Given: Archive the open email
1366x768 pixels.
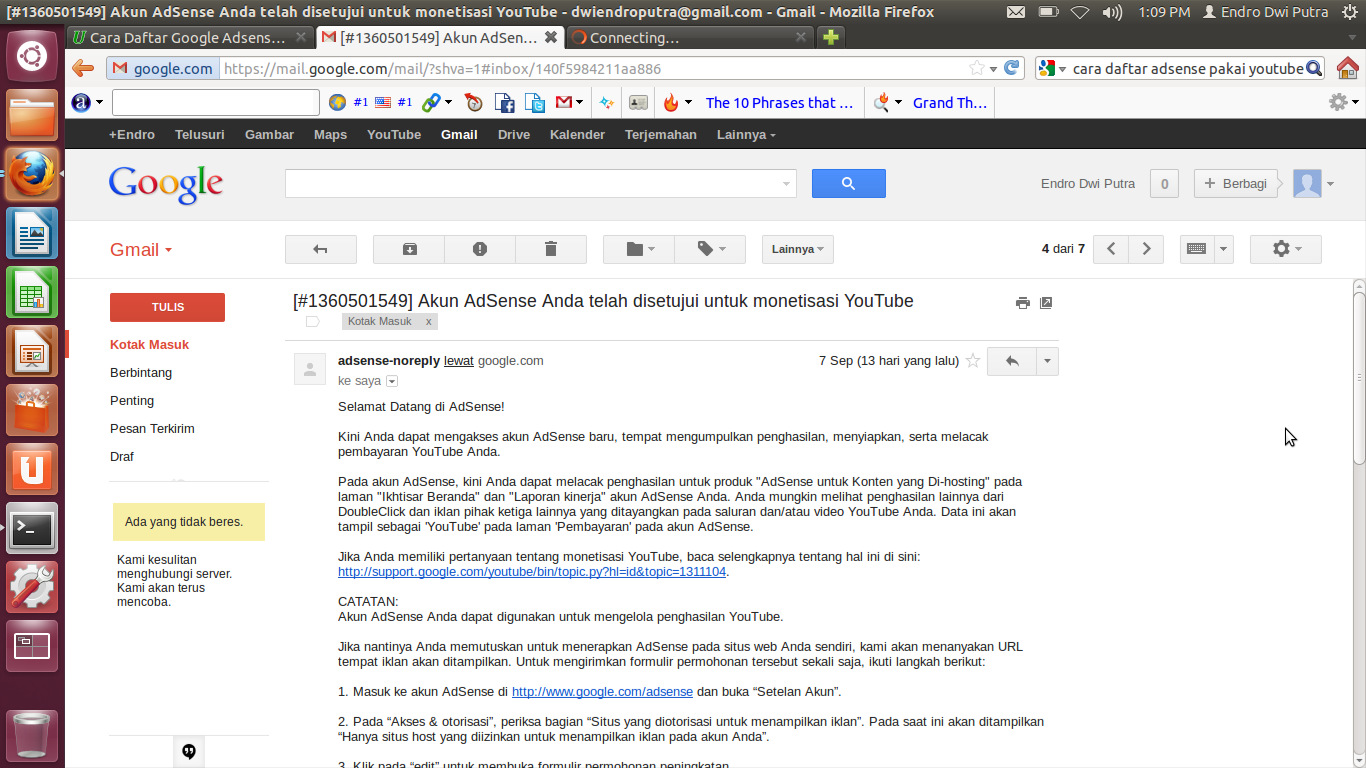Looking at the screenshot, I should click(408, 249).
